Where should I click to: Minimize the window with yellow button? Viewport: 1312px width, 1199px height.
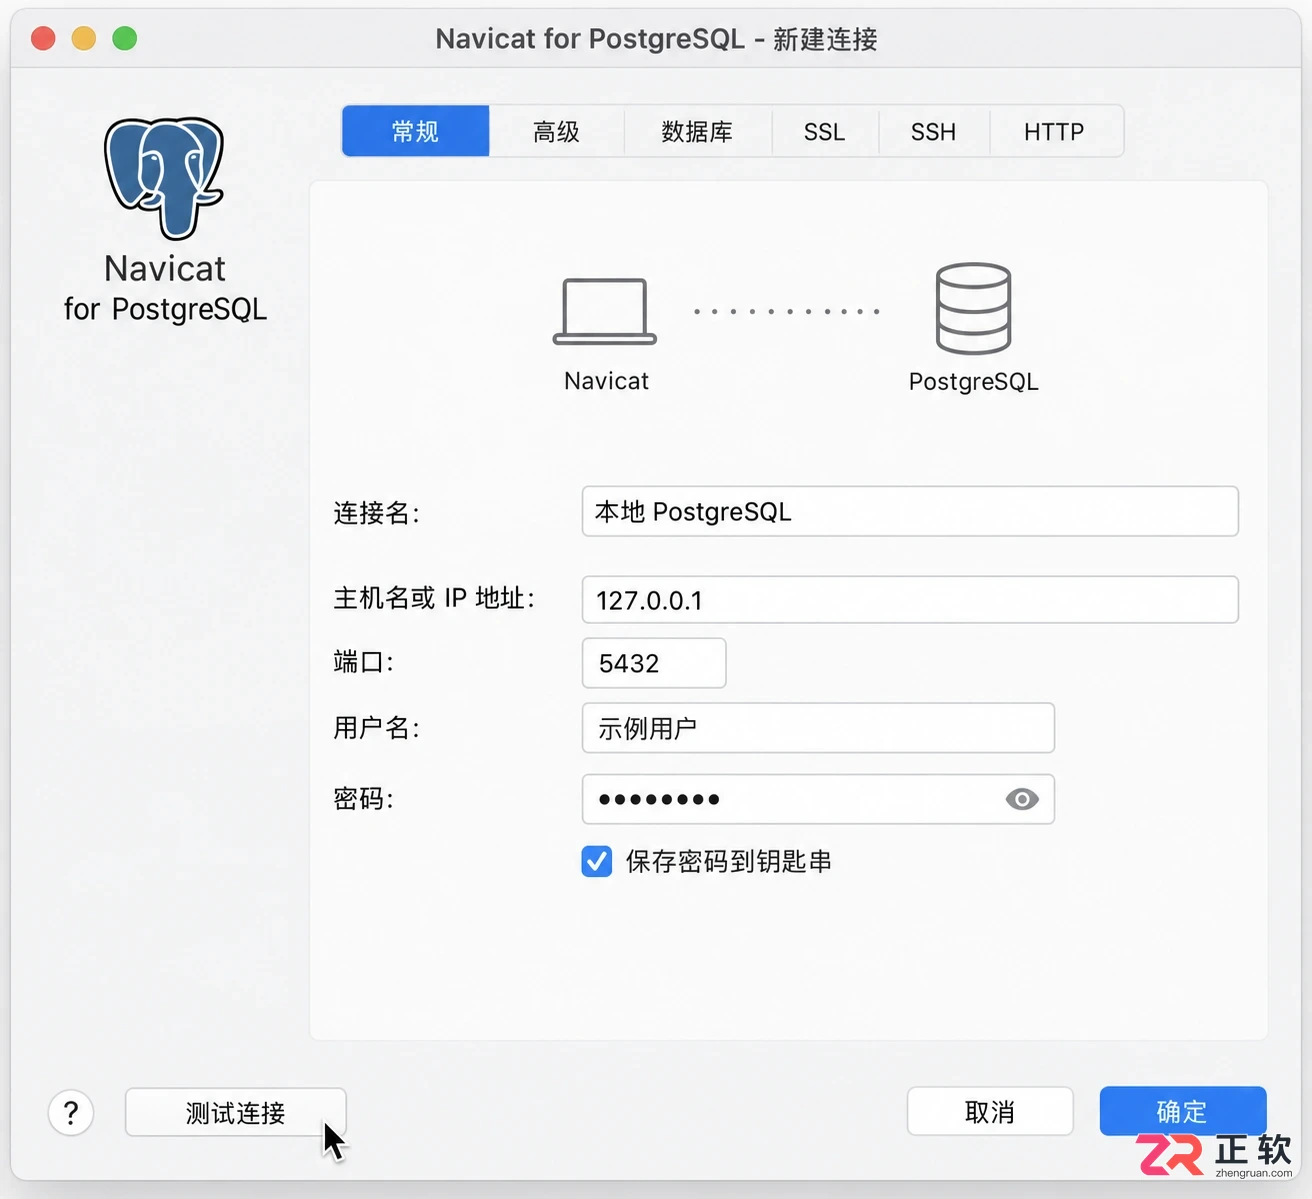tap(84, 39)
